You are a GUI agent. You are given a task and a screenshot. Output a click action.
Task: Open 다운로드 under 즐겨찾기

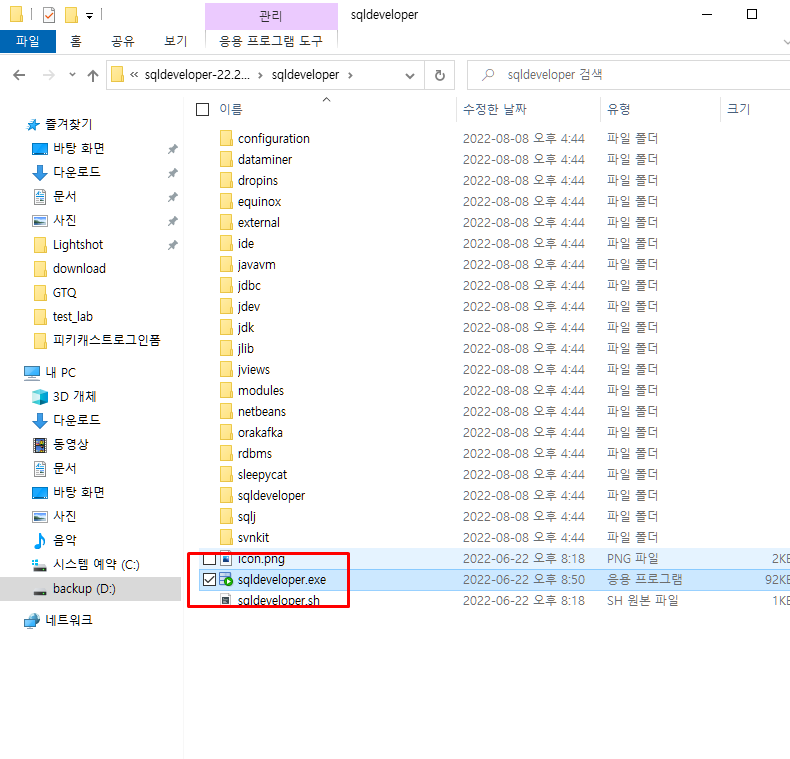[x=77, y=172]
